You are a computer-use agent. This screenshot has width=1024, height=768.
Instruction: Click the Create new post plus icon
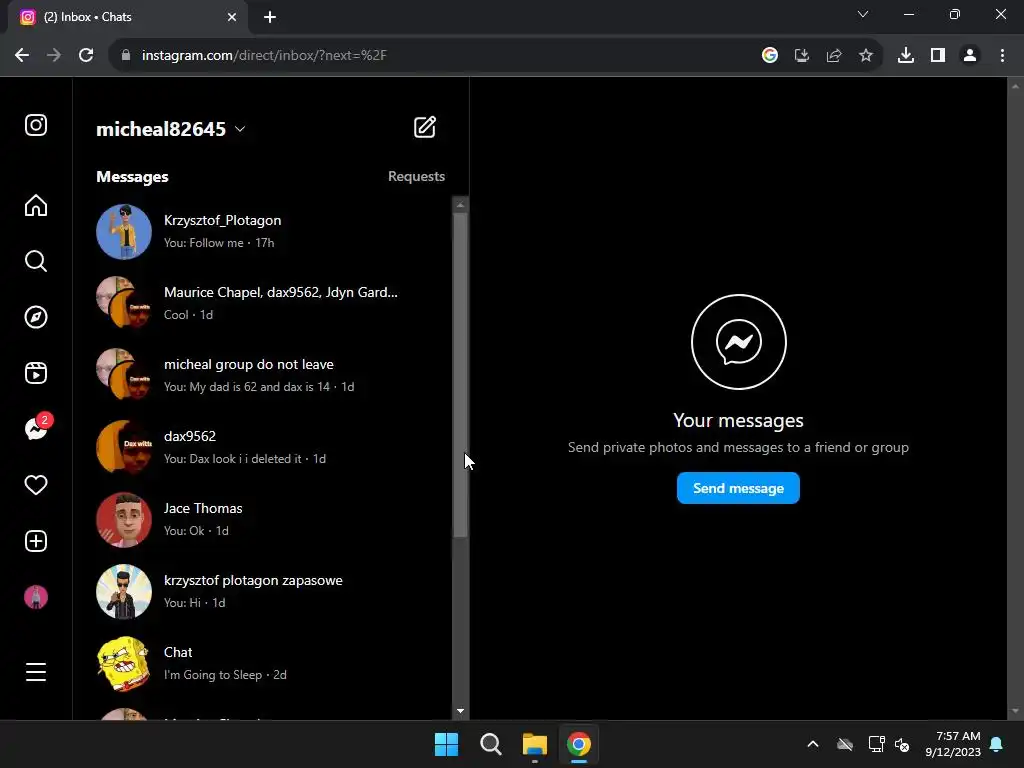coord(36,541)
